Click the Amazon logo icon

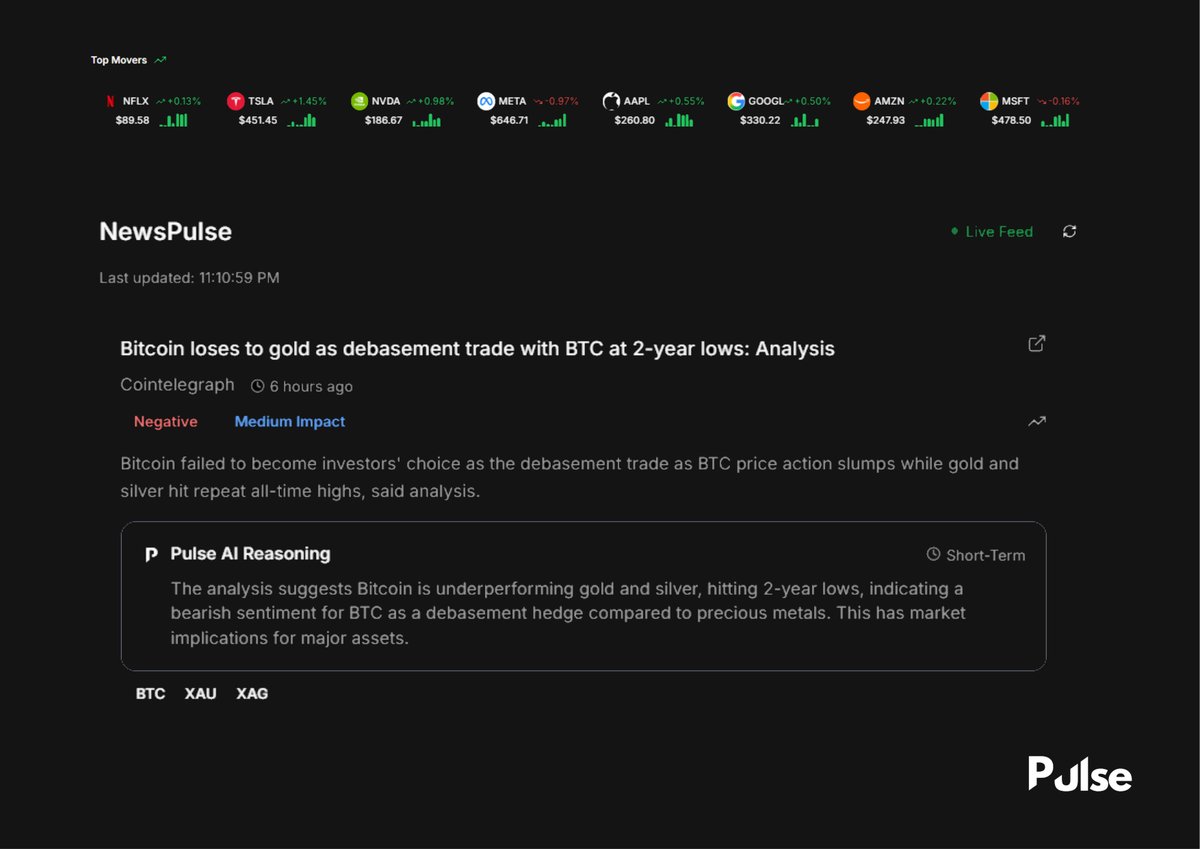[x=862, y=101]
